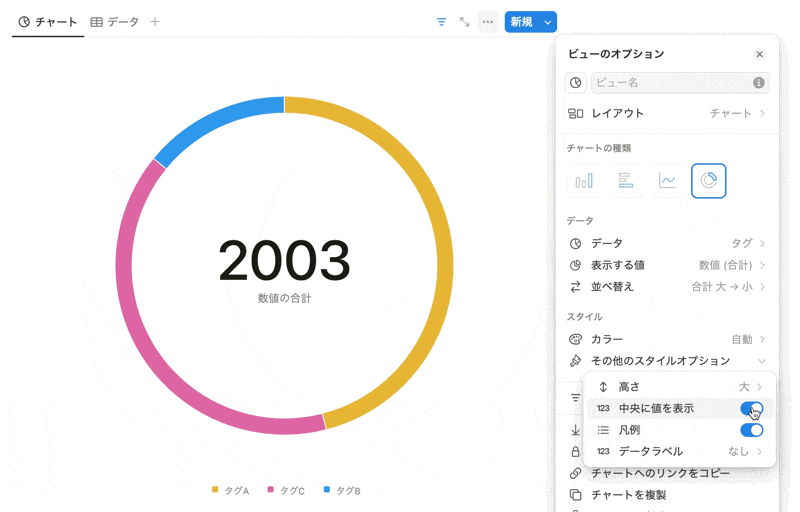This screenshot has height=512, width=800.
Task: Click the info icon in ビュー名 field
Action: 759,83
